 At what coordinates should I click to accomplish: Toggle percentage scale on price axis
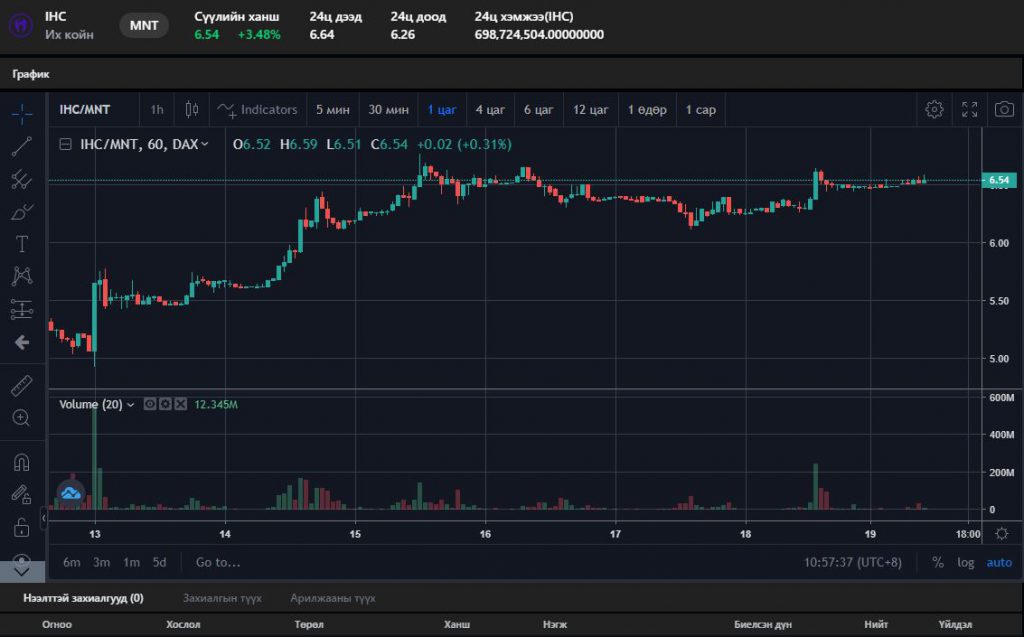click(x=937, y=562)
